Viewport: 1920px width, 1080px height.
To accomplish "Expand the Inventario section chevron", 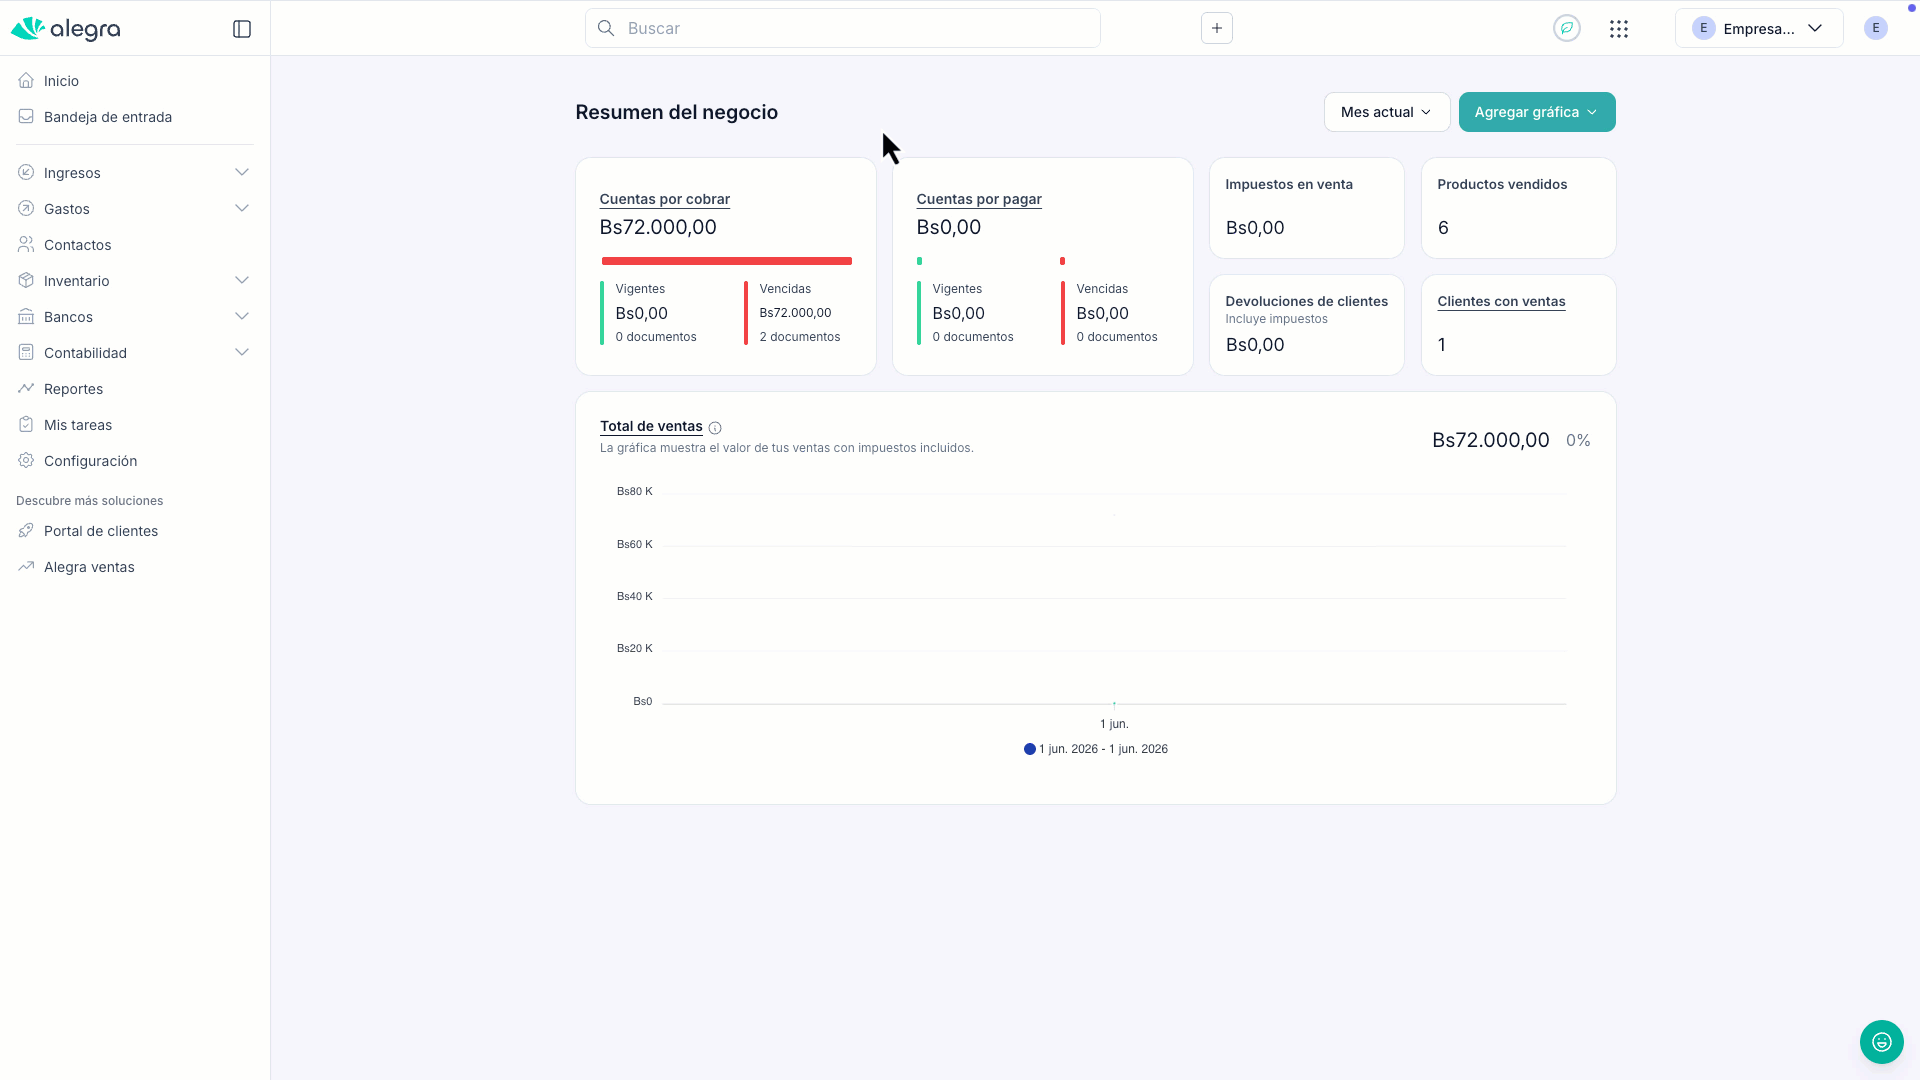I will click(x=242, y=280).
